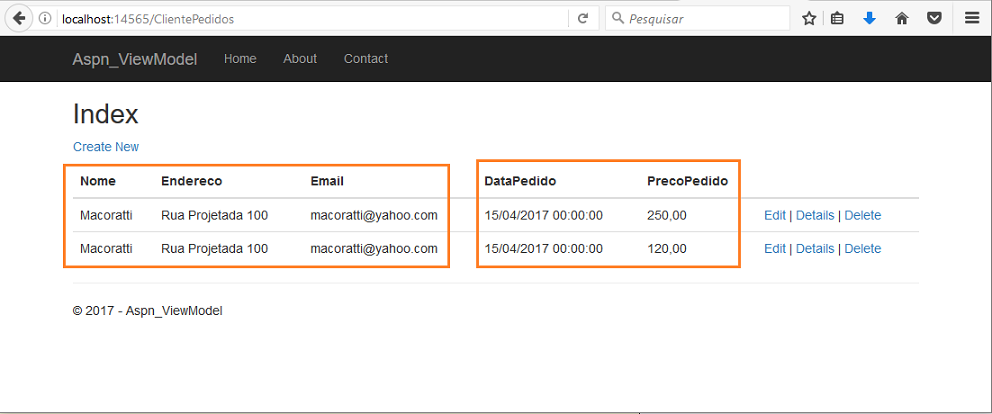Select email cell in the 120,00 row
The image size is (992, 414).
(374, 249)
